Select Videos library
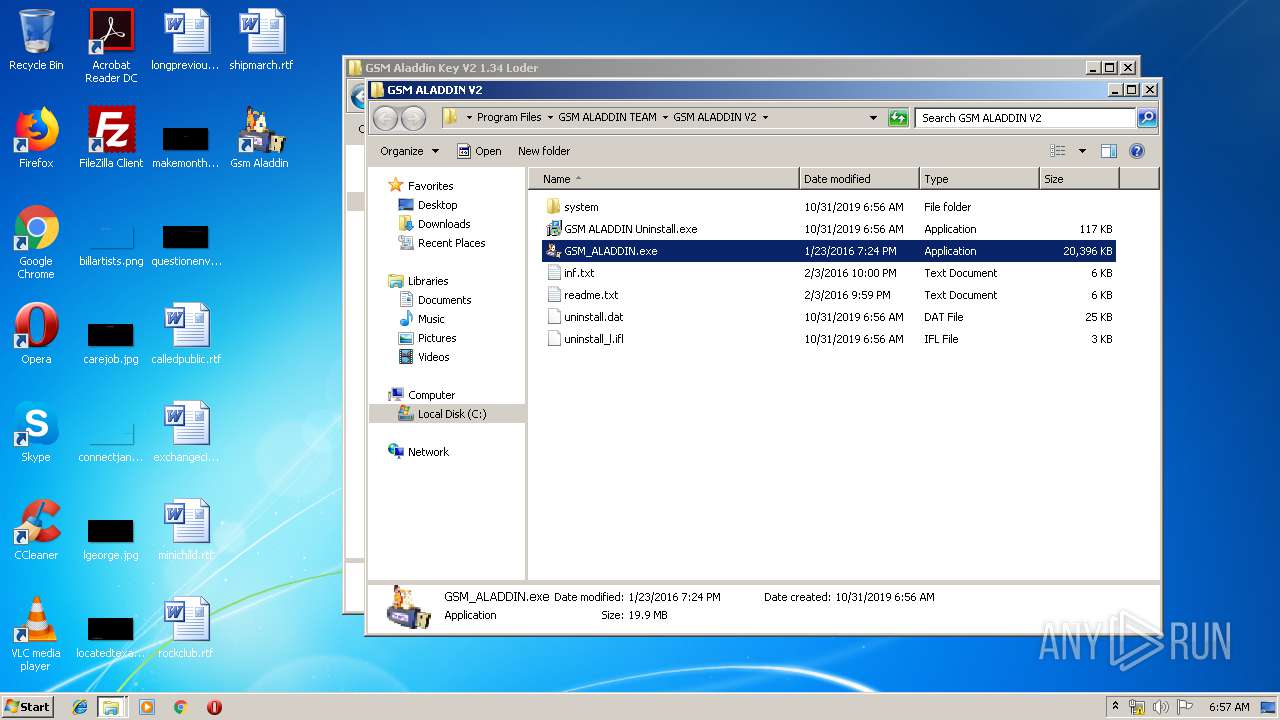1280x720 pixels. [x=424, y=356]
